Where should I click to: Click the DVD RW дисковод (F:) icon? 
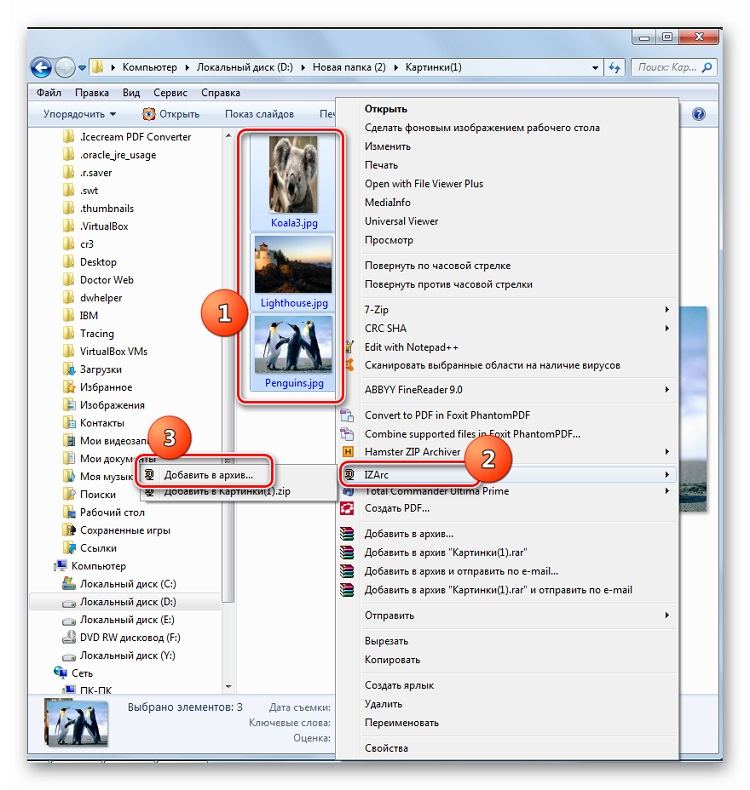tap(69, 637)
